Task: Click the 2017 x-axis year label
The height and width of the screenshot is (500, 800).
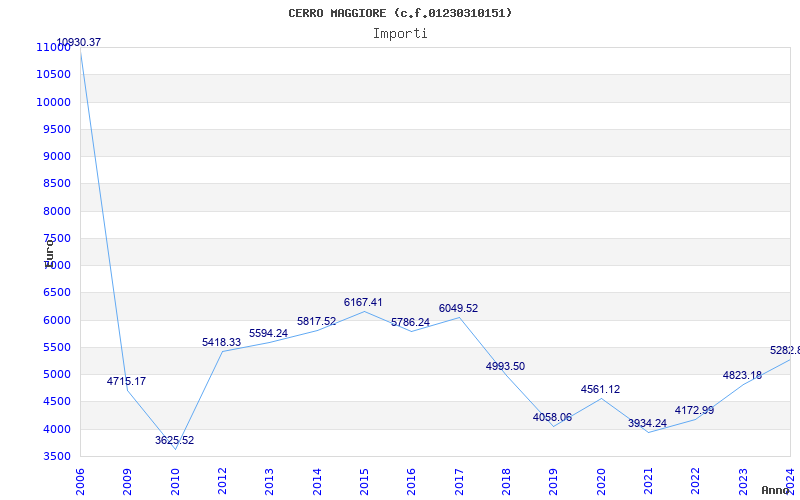Action: [x=459, y=482]
